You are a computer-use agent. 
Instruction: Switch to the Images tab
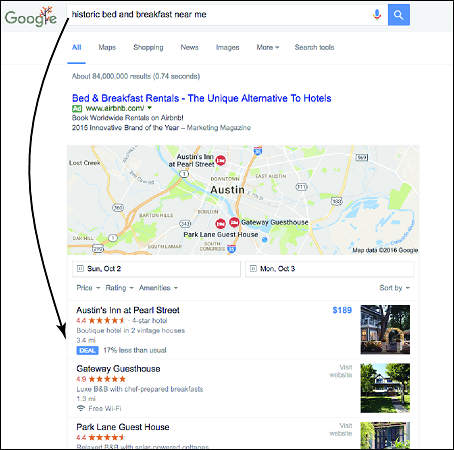click(x=228, y=47)
